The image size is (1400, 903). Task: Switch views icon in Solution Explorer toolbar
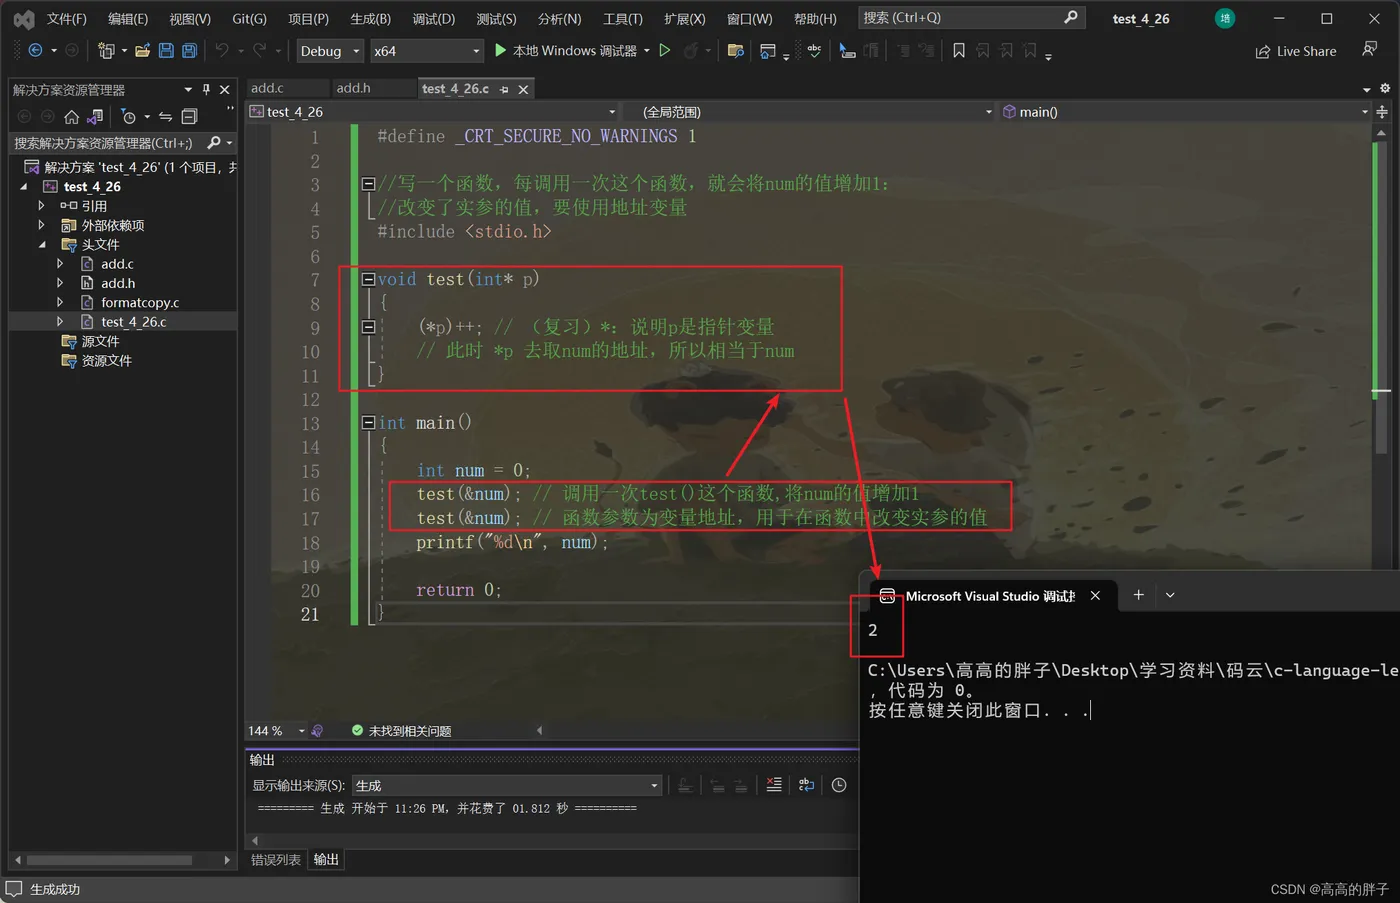point(95,117)
